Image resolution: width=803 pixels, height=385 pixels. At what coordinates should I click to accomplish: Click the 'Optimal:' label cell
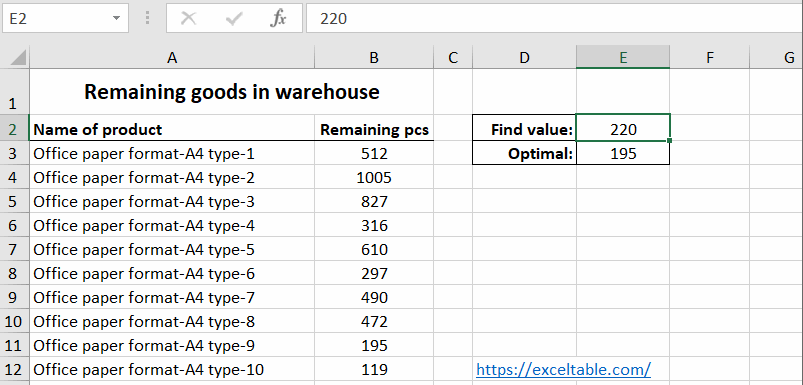[524, 153]
